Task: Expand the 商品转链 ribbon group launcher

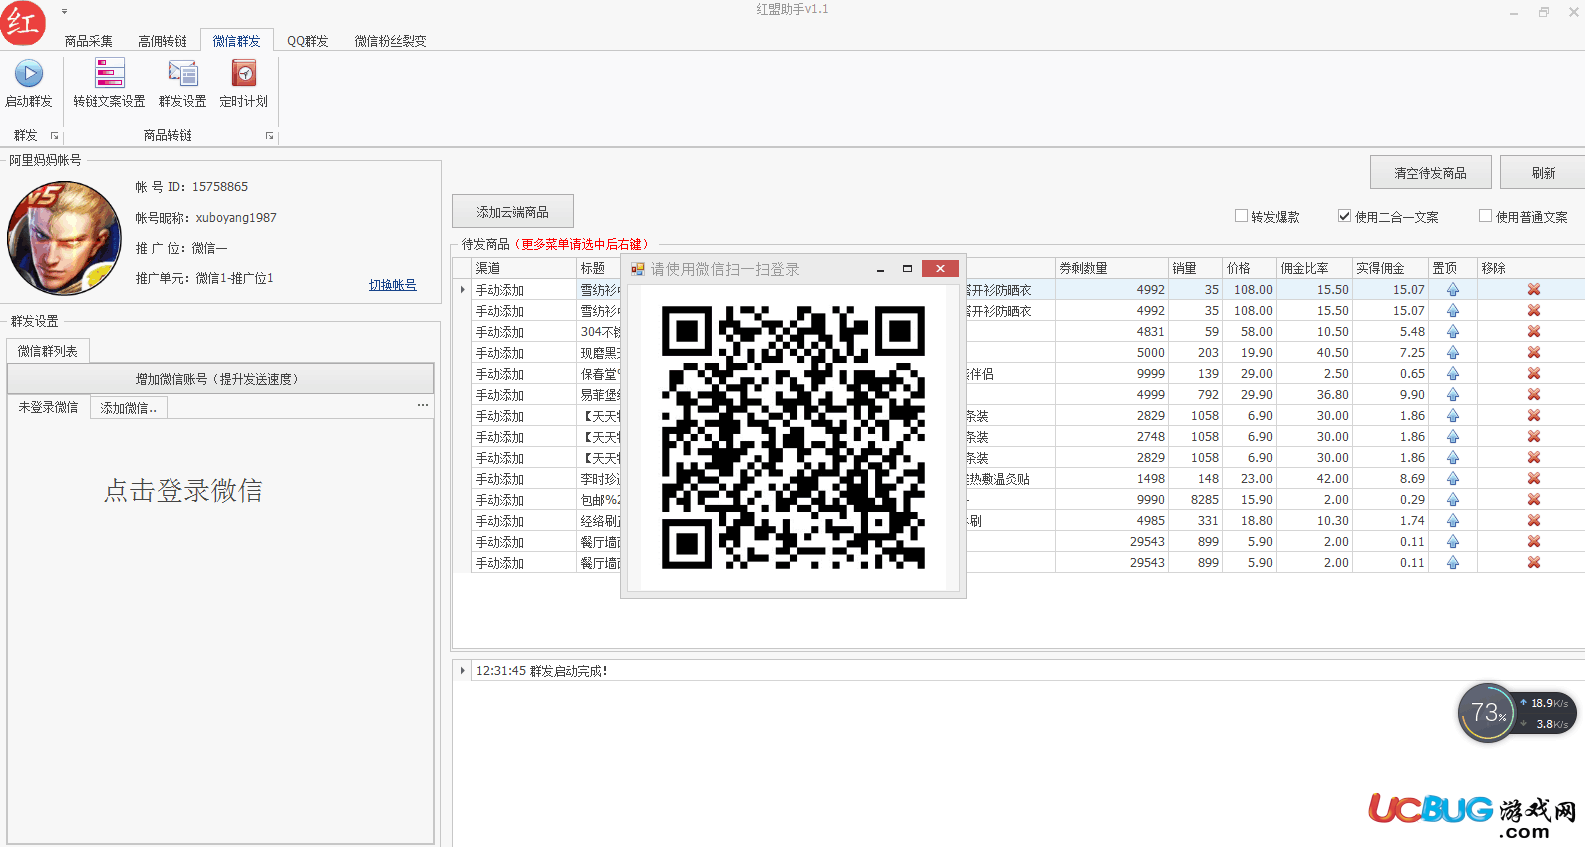Action: [269, 136]
